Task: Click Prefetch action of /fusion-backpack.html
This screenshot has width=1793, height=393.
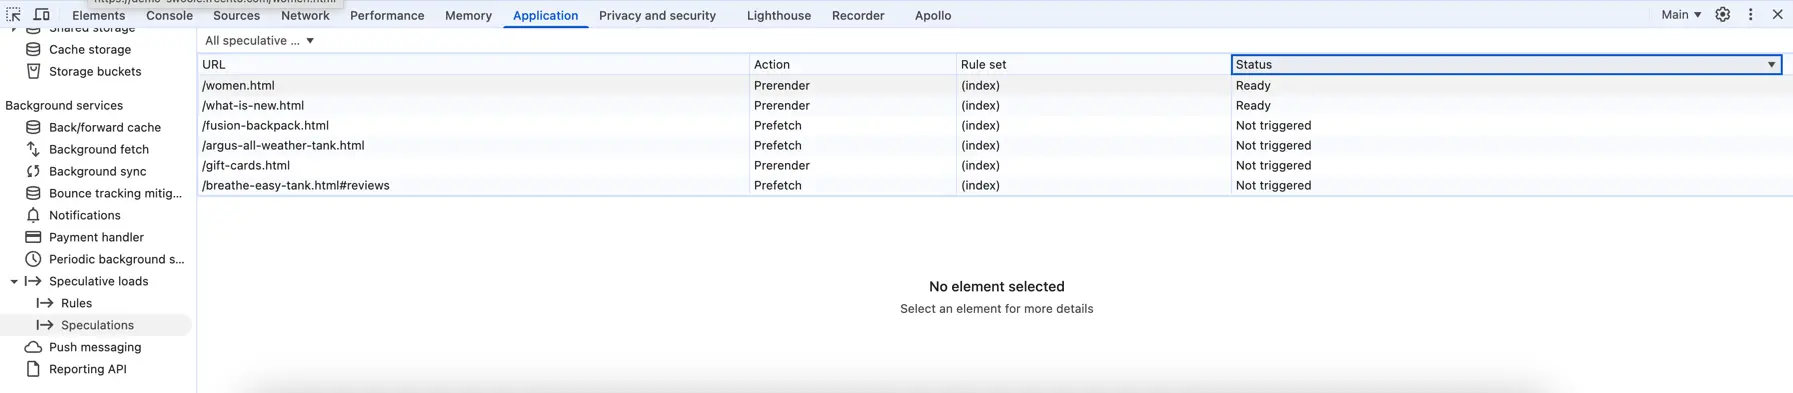Action: [777, 126]
